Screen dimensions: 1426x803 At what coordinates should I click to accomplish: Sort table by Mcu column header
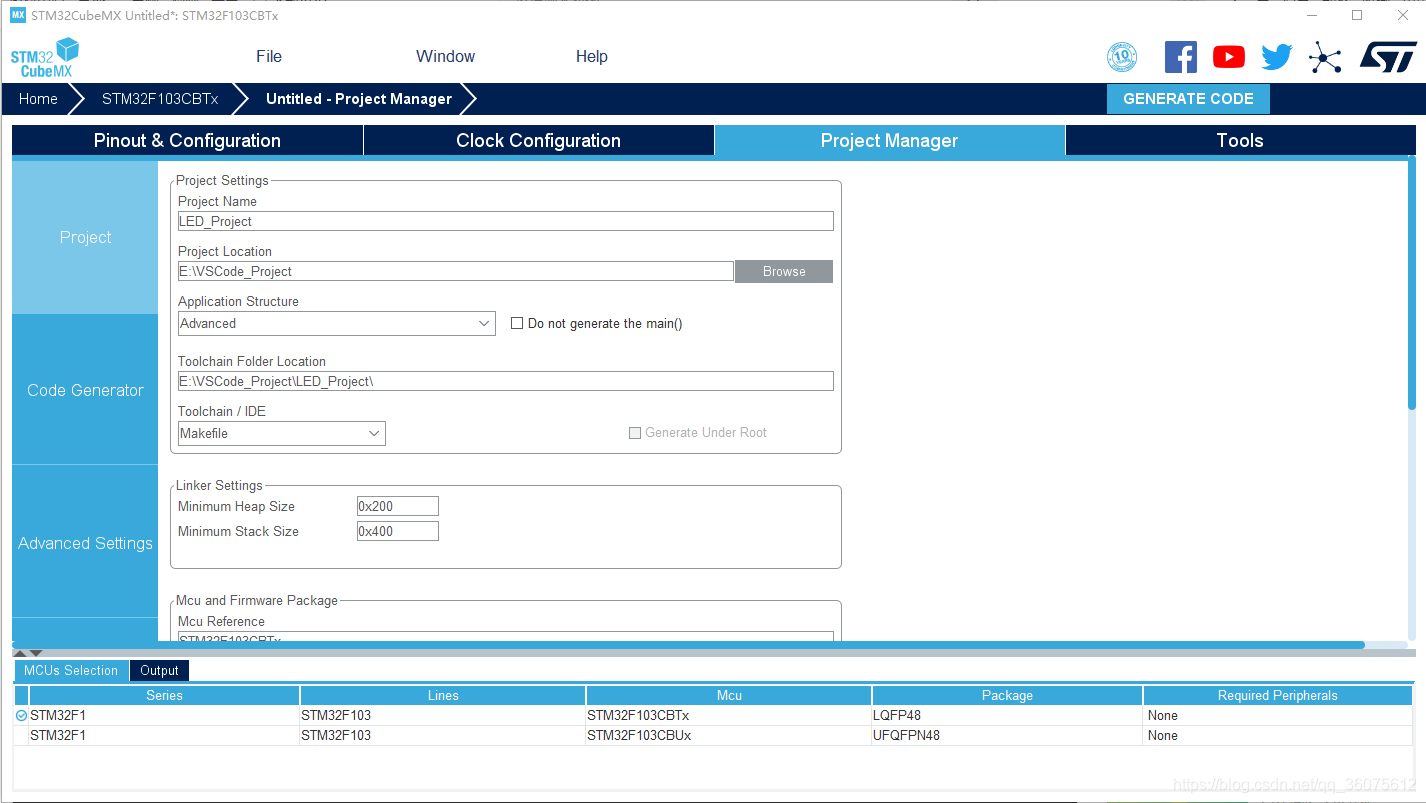pyautogui.click(x=729, y=695)
